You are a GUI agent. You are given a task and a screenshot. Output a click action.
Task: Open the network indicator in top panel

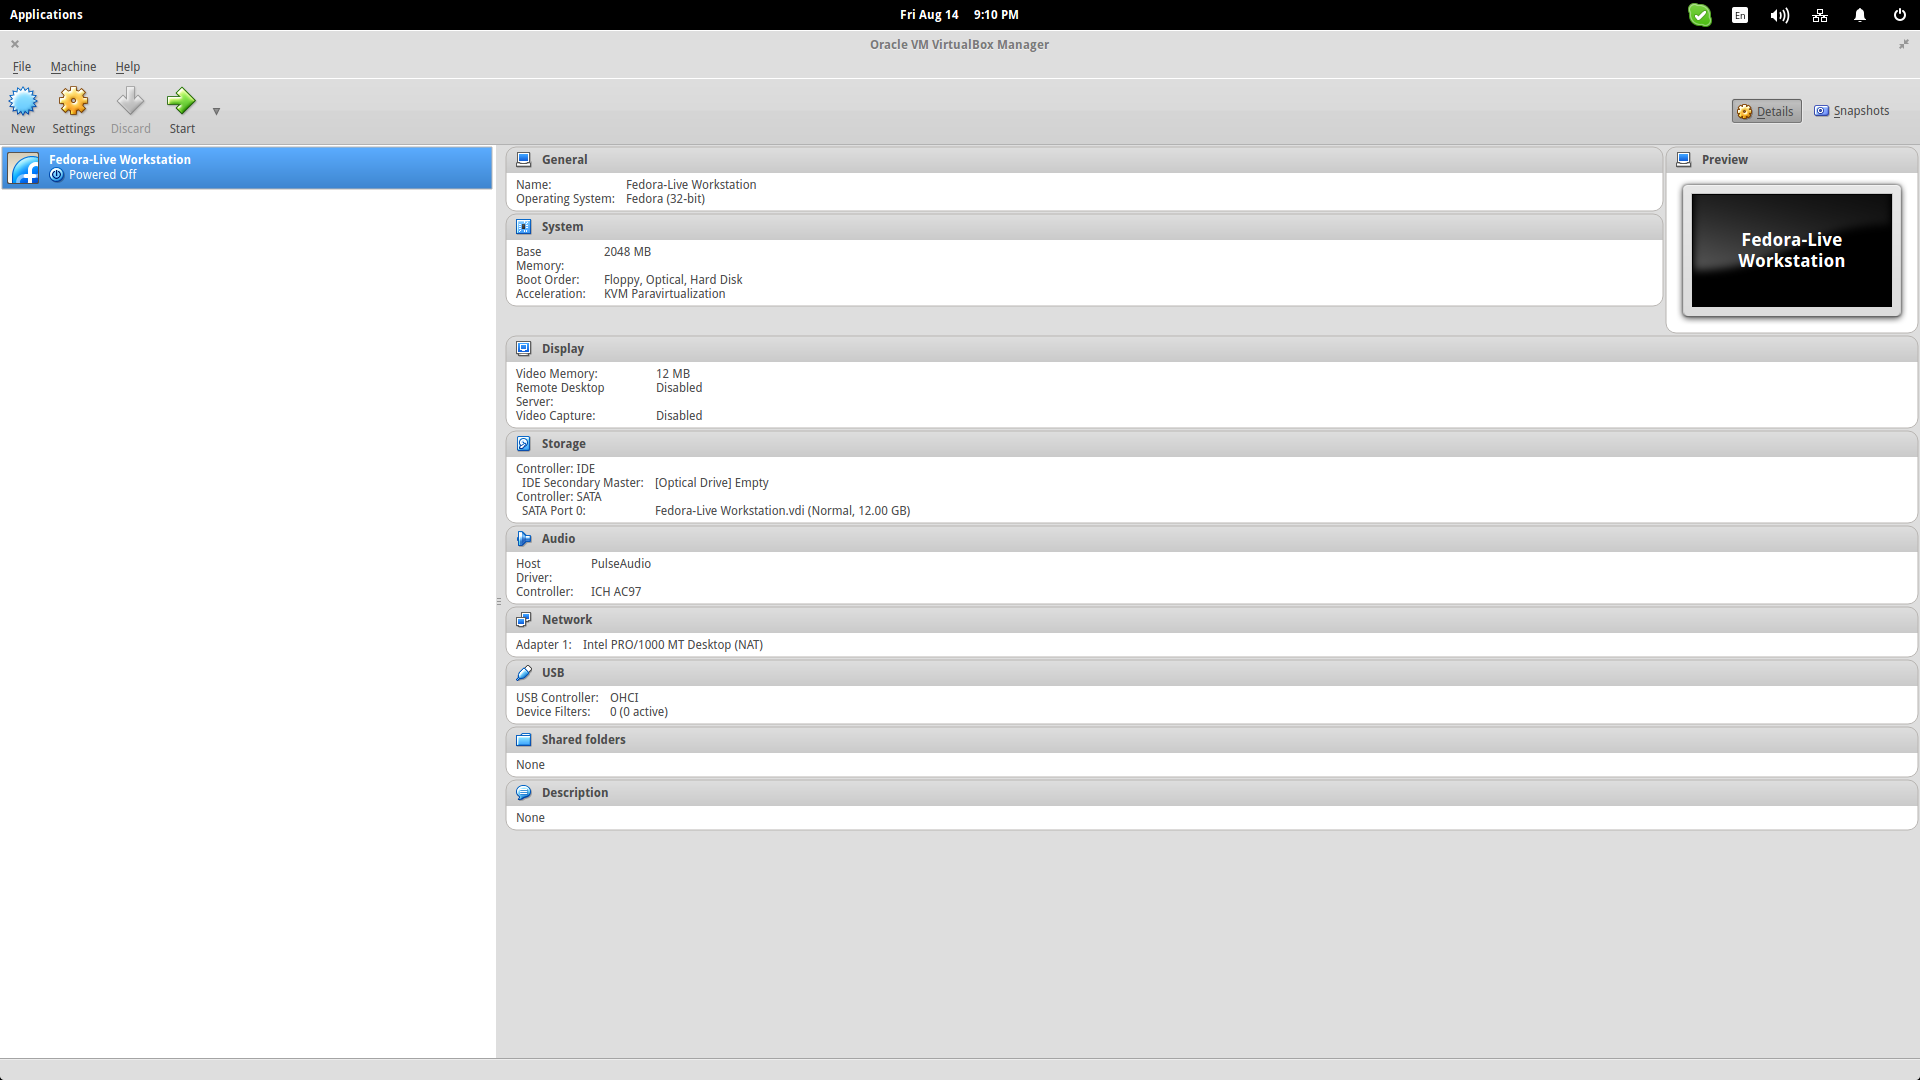click(1820, 15)
